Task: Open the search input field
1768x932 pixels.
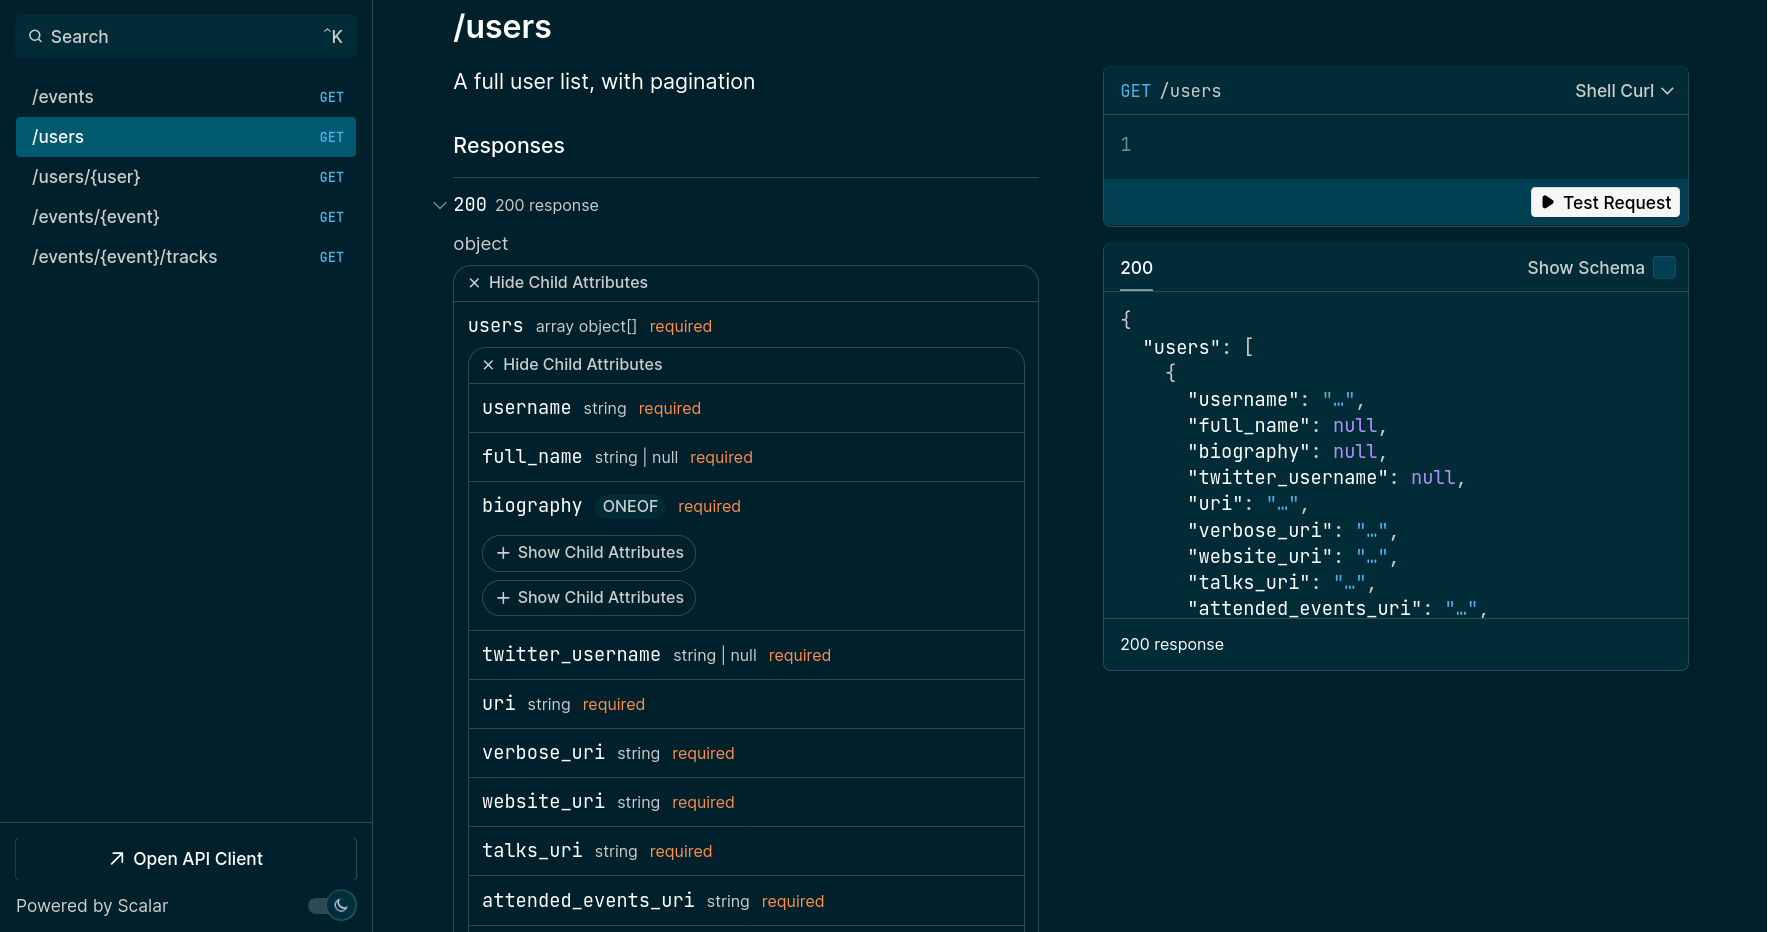Action: 186,37
